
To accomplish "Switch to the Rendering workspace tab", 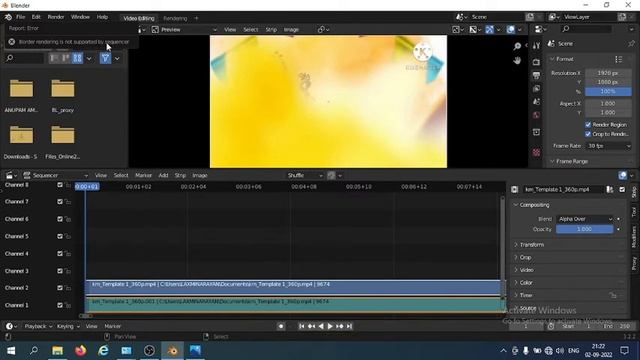I will (x=175, y=18).
